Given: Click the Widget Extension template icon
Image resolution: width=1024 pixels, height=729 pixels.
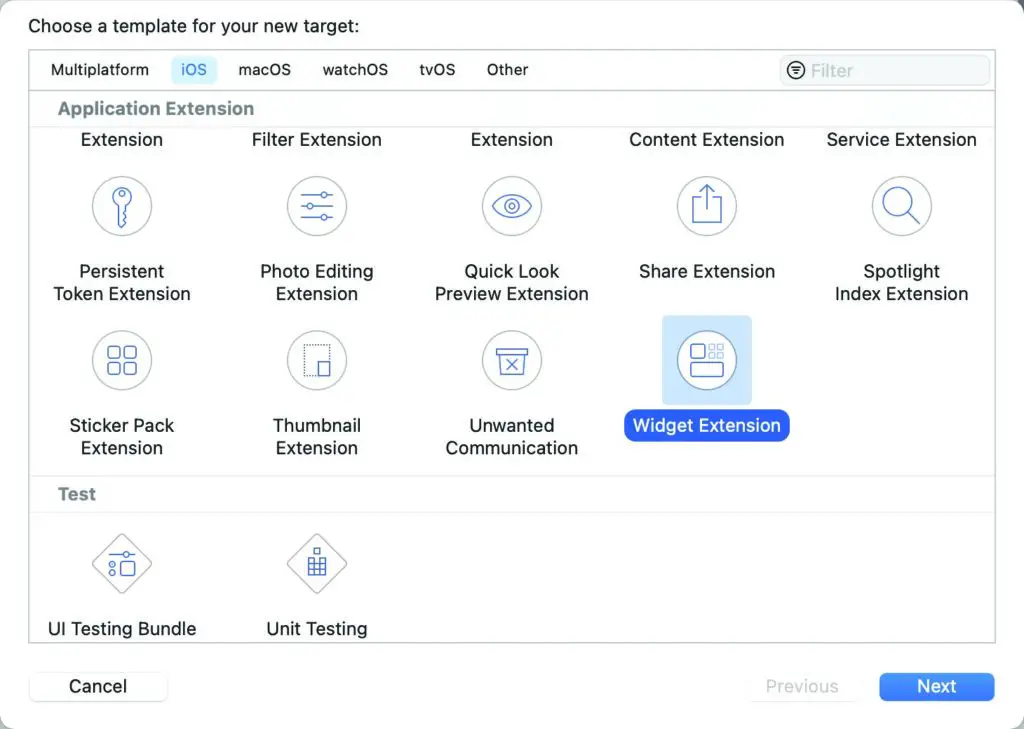Looking at the screenshot, I should coord(707,360).
